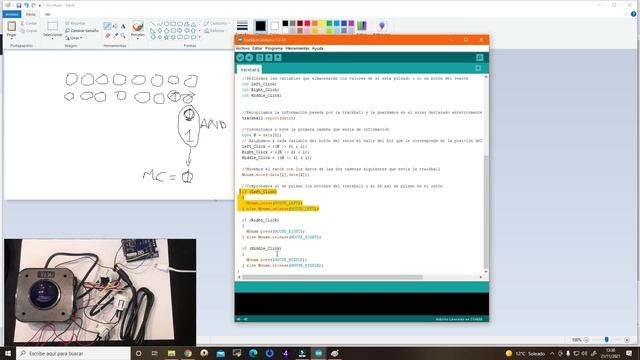Open the Windows Start menu
This screenshot has width=640, height=360.
(8, 353)
